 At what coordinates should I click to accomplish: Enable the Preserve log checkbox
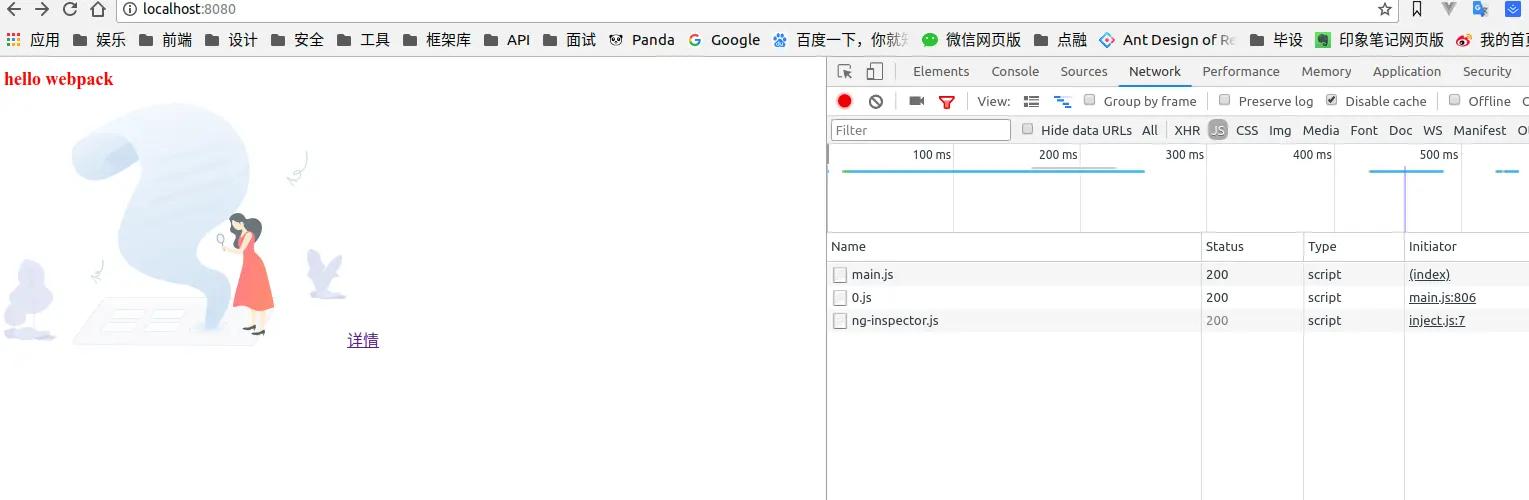(x=1225, y=100)
